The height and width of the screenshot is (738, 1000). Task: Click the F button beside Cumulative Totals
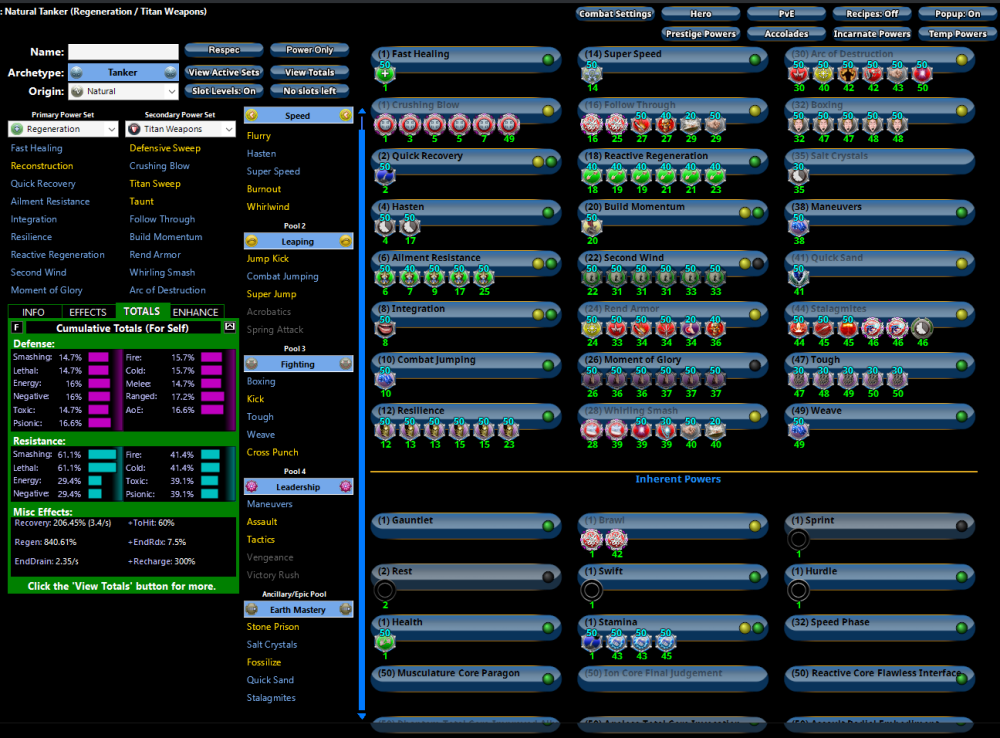tap(17, 327)
